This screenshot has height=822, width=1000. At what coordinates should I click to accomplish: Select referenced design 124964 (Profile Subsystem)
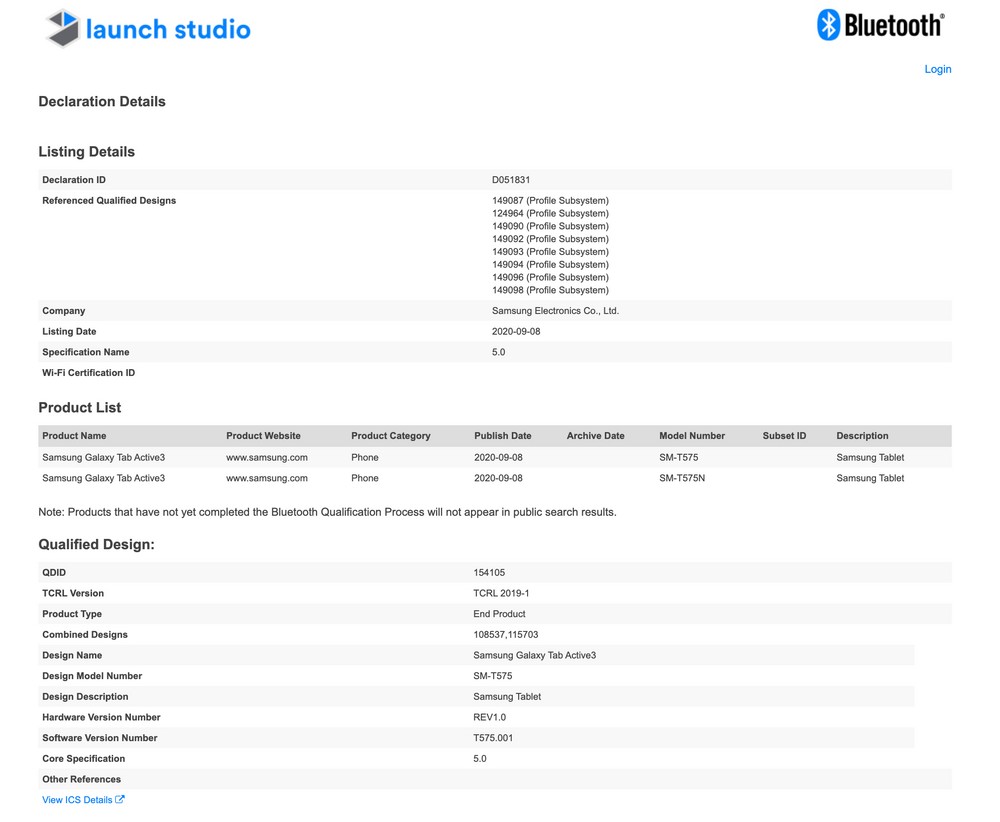click(550, 213)
